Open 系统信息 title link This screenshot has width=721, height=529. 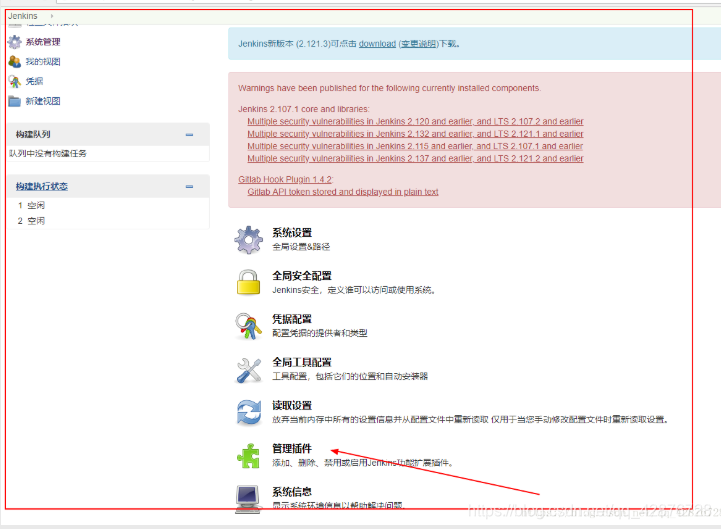pos(292,492)
